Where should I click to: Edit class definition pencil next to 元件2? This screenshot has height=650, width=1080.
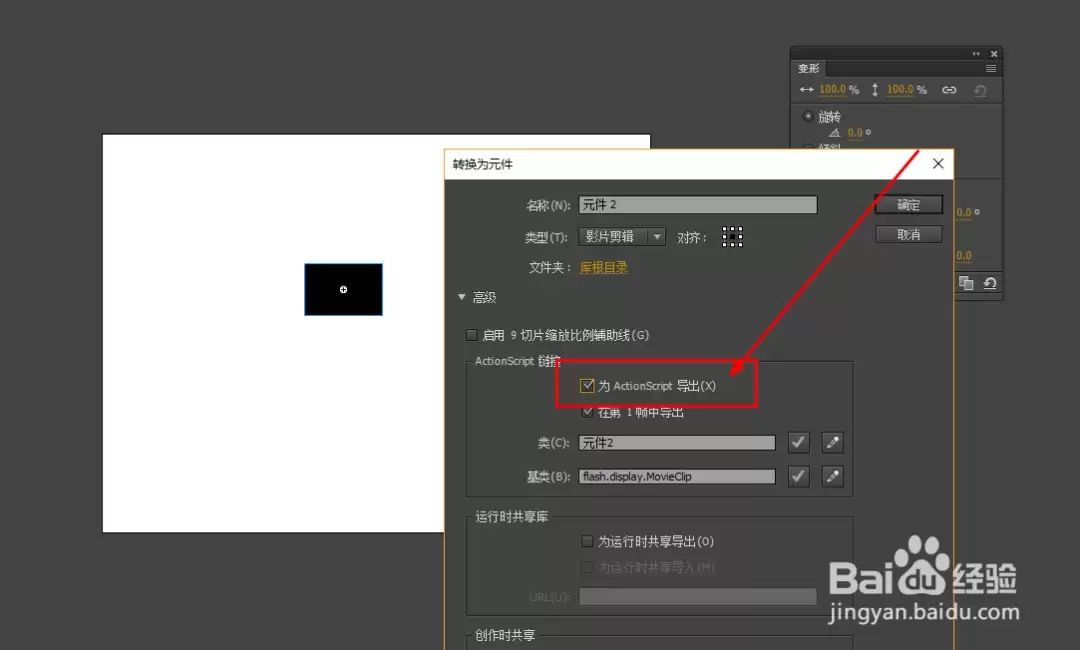(833, 443)
